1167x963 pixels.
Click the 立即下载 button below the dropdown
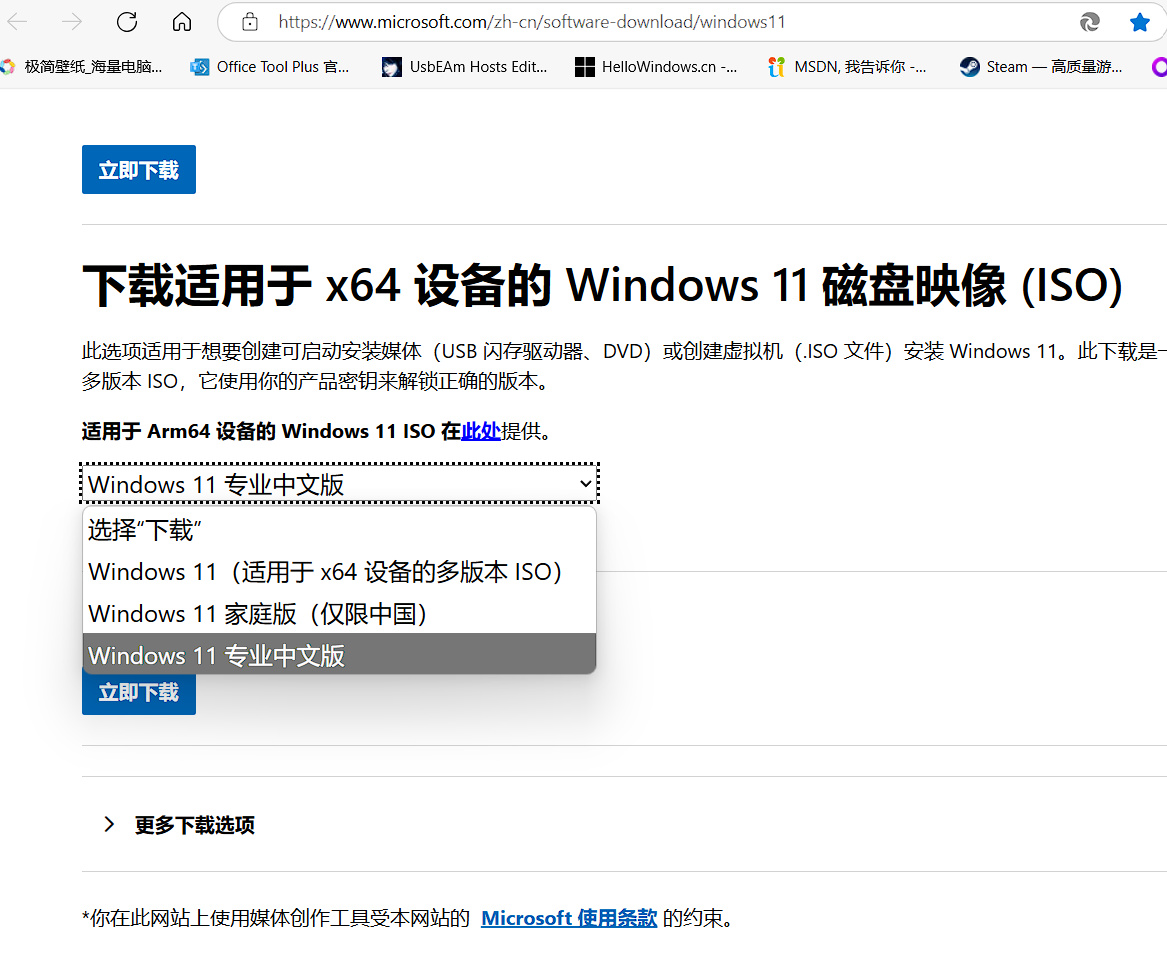click(138, 694)
